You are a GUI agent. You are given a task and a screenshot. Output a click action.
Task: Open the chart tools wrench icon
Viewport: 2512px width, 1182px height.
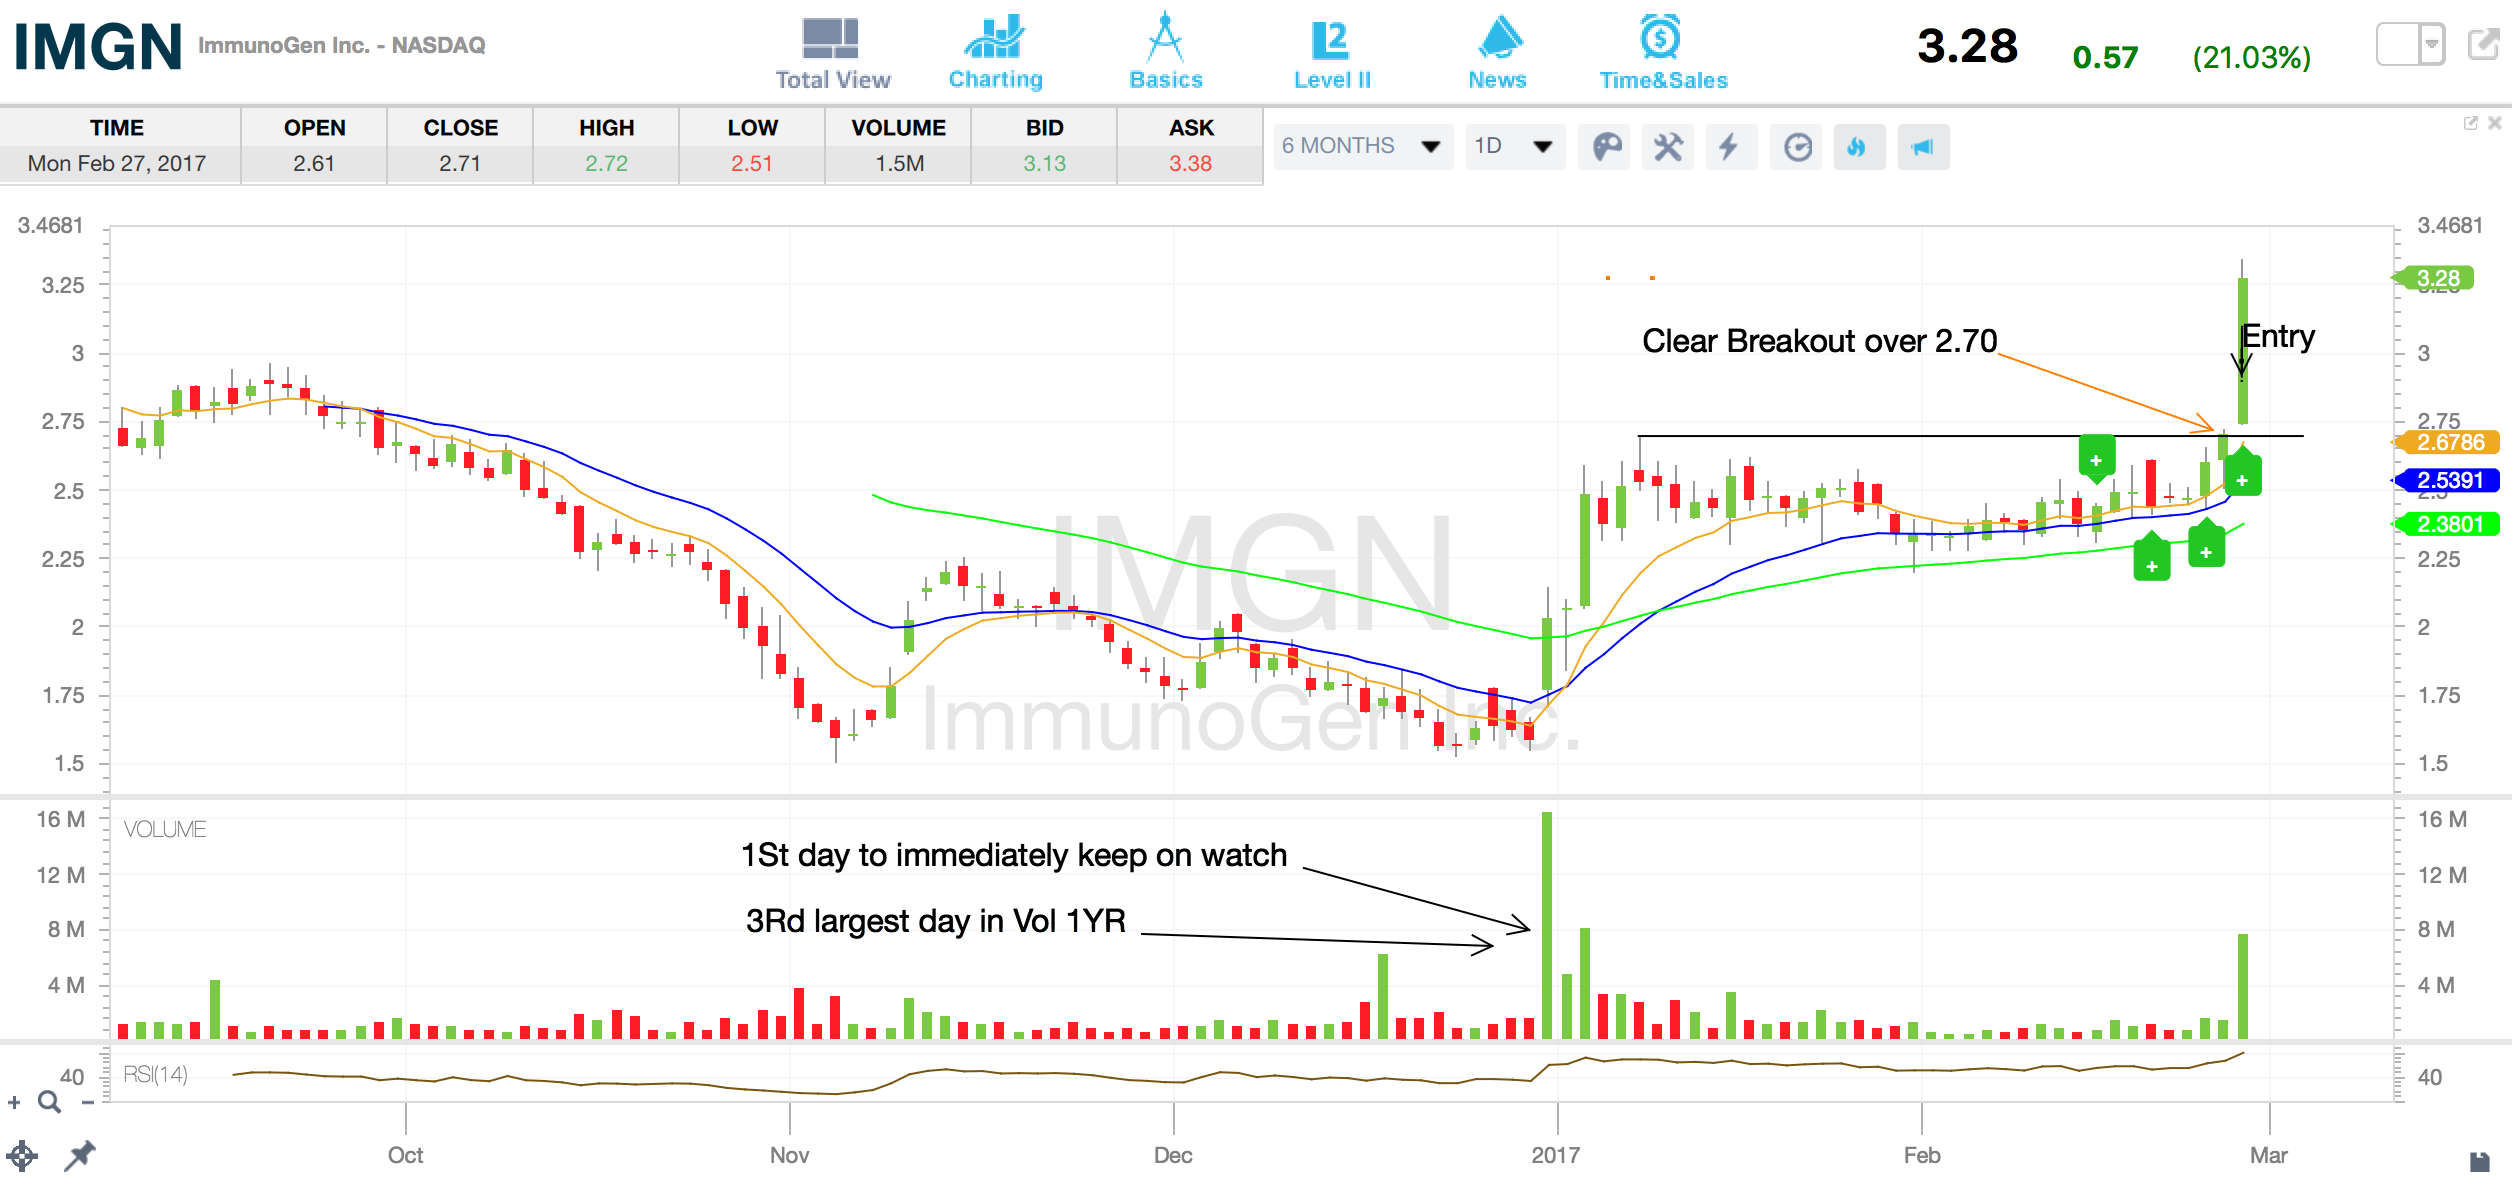1668,148
